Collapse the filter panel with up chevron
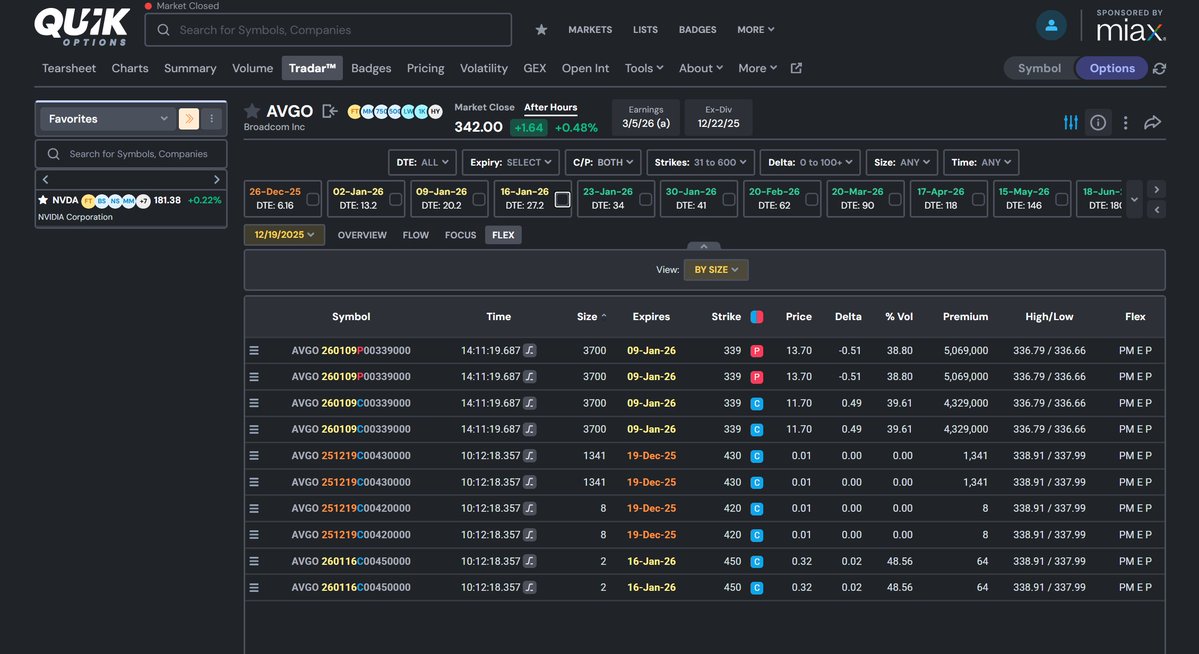This screenshot has width=1199, height=654. point(703,246)
